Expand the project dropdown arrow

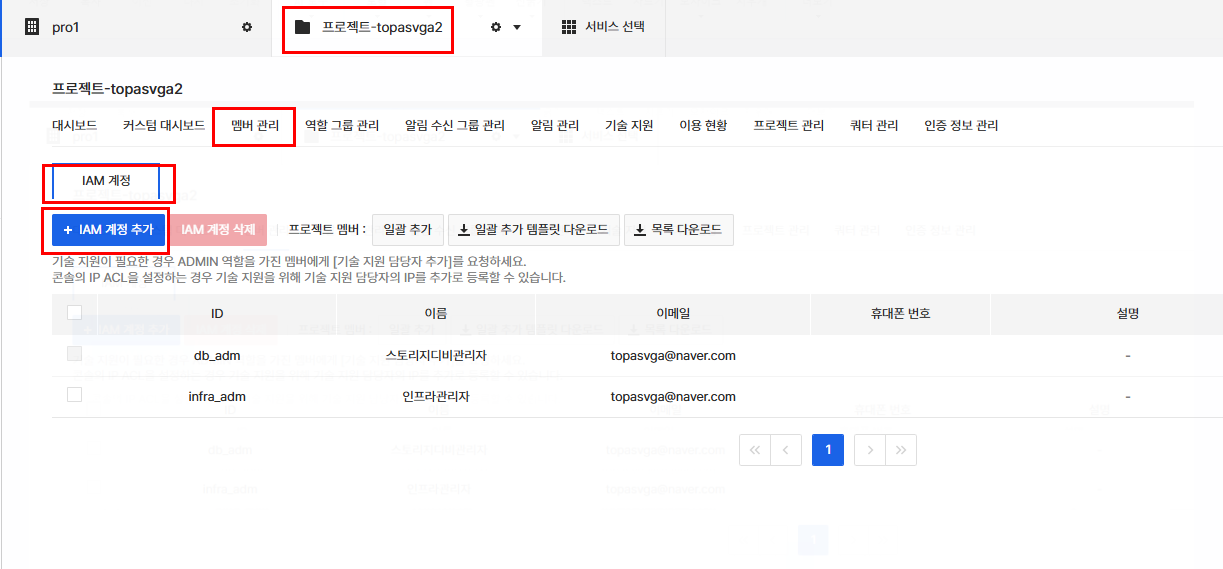point(517,27)
